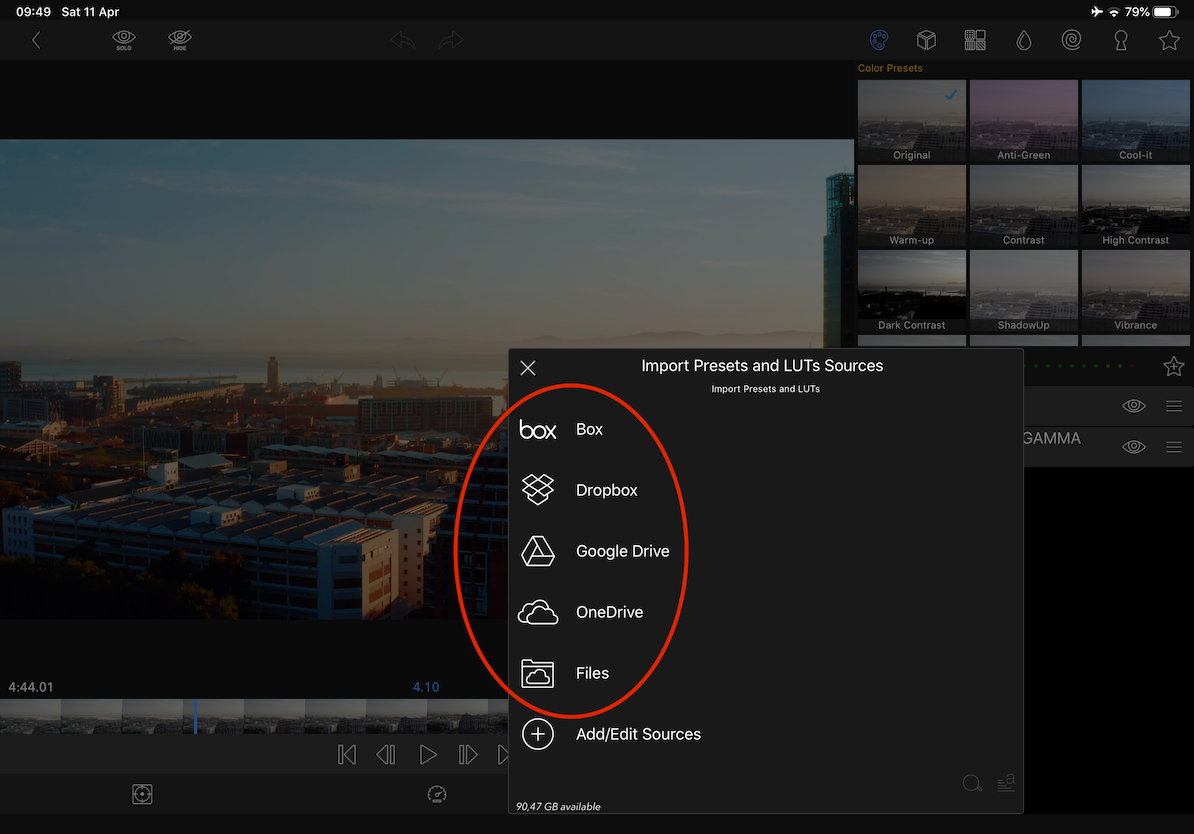
Task: Close the Import Presets and LUTs dialog
Action: pyautogui.click(x=528, y=368)
